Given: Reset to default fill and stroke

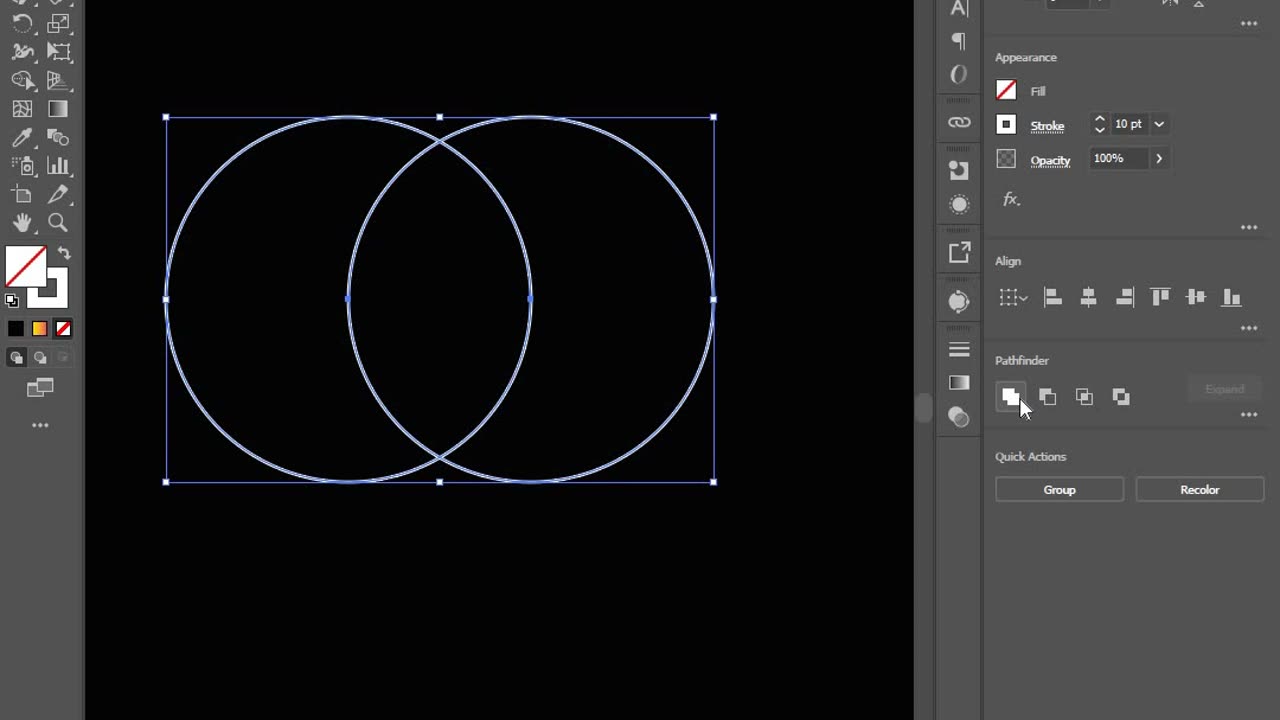Looking at the screenshot, I should click(x=12, y=299).
